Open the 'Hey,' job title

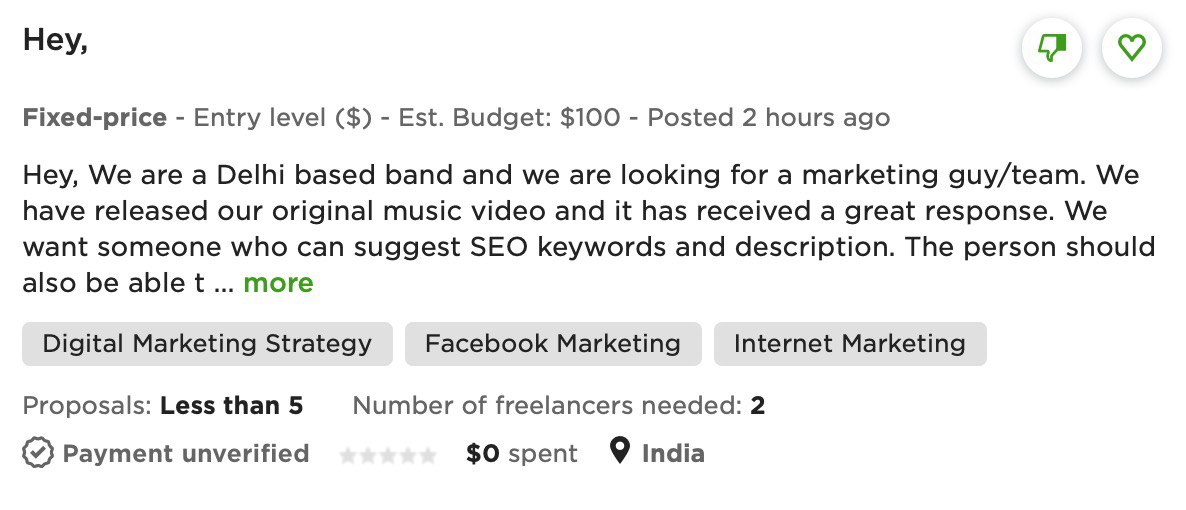(x=55, y=40)
